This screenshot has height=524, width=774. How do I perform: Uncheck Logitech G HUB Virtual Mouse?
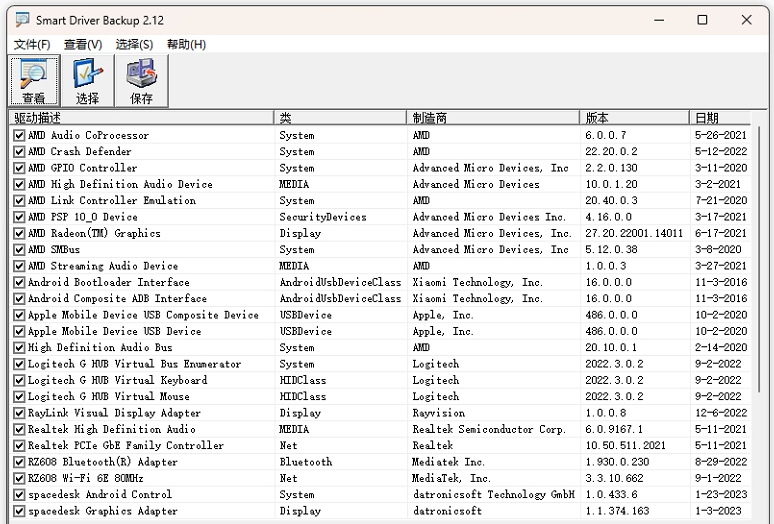tap(19, 397)
